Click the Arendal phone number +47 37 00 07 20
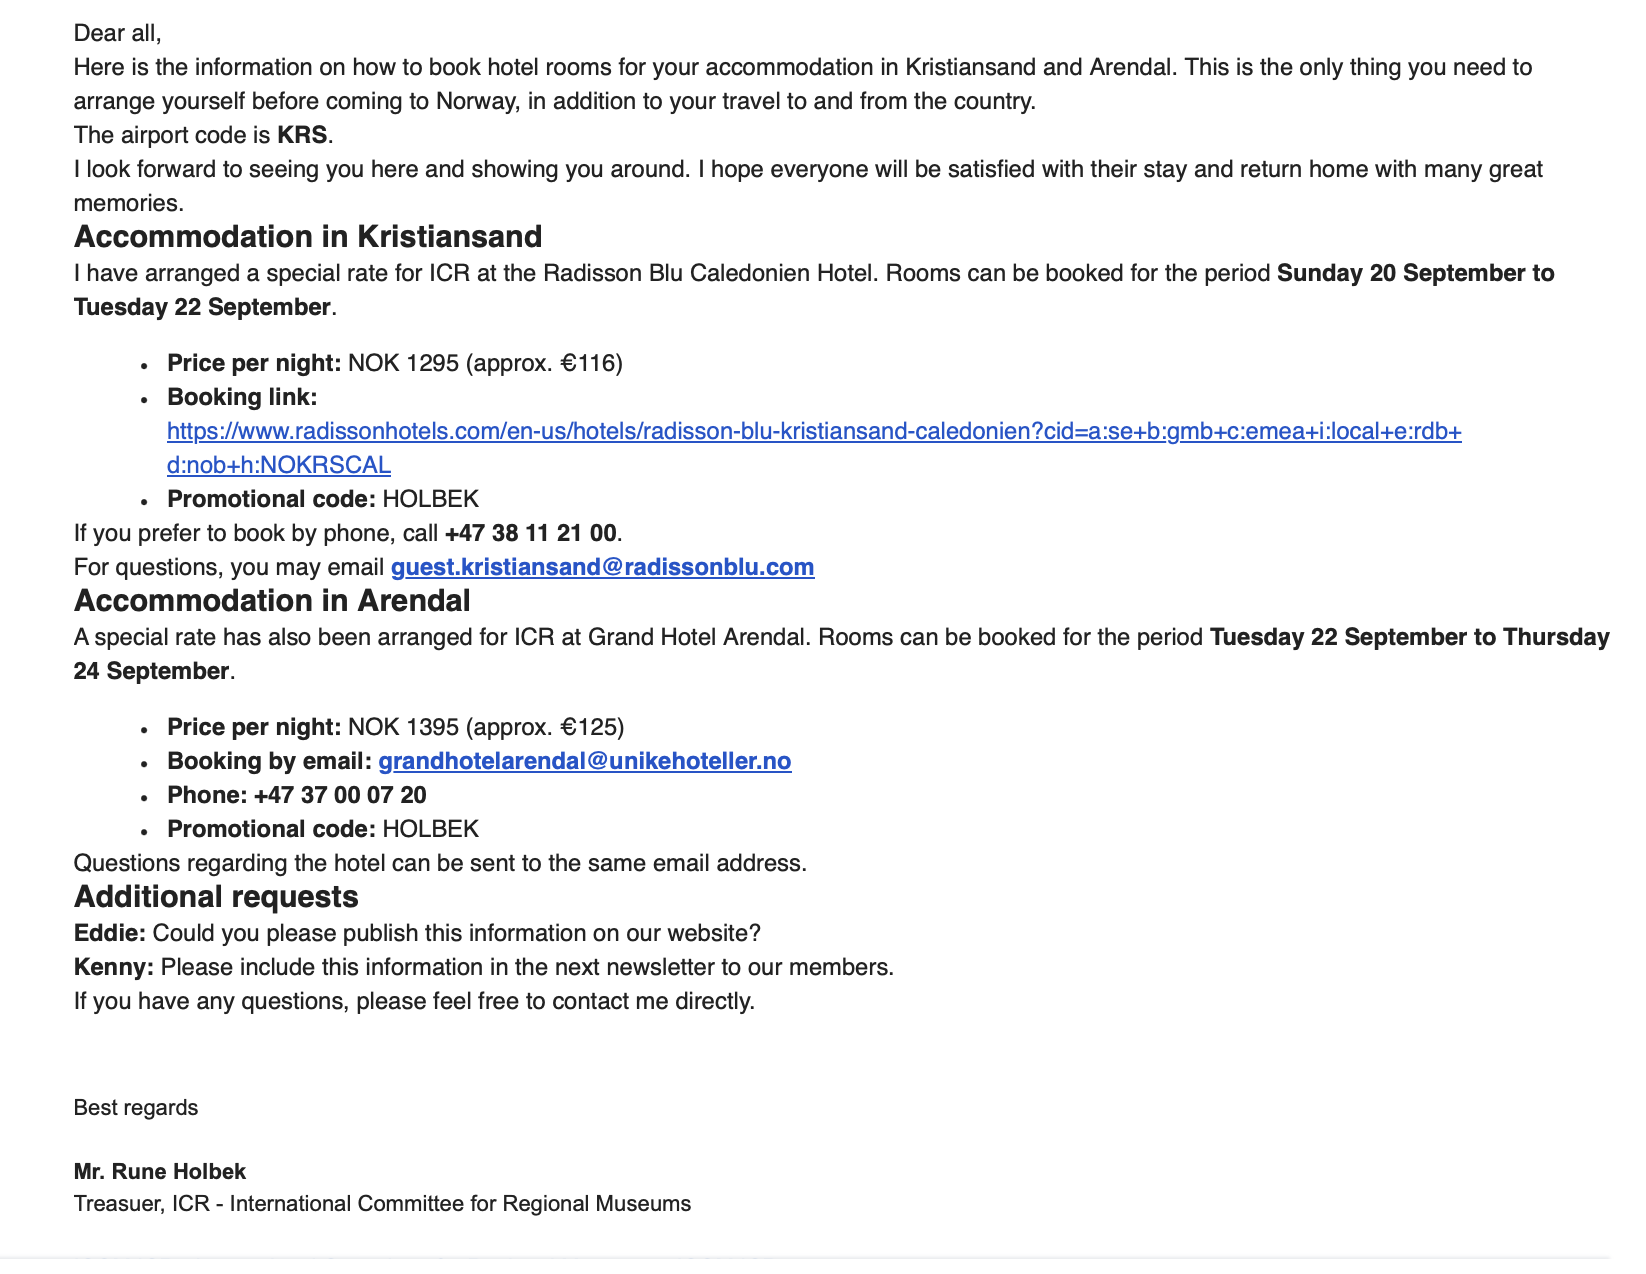 pyautogui.click(x=340, y=795)
